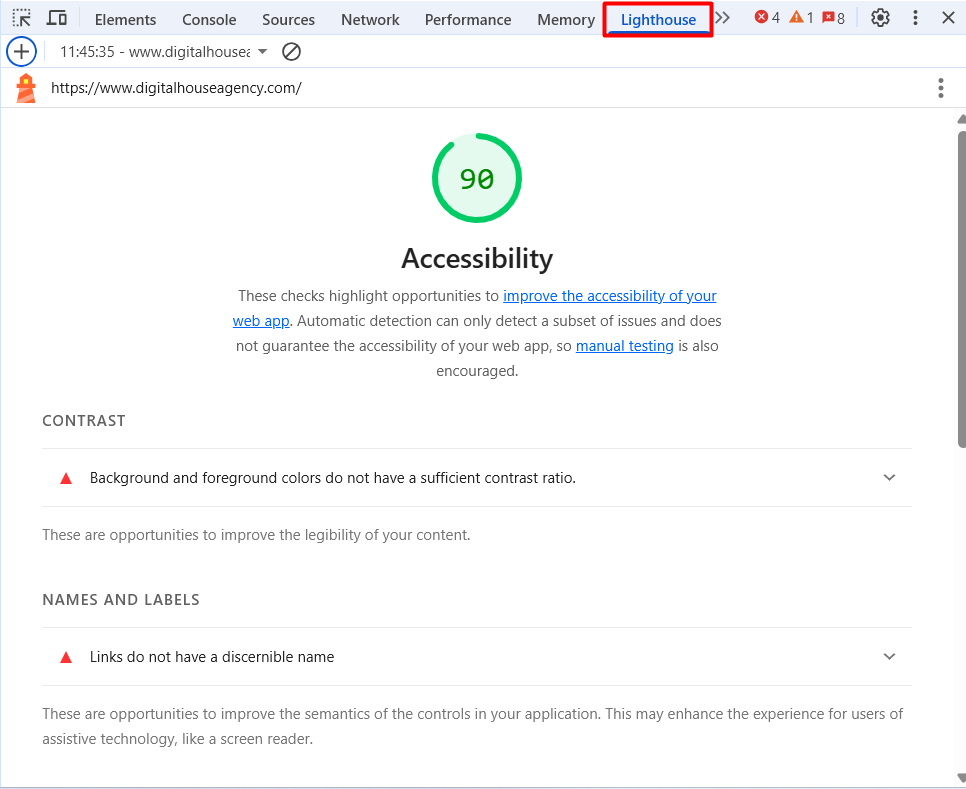This screenshot has width=966, height=789.
Task: Open DevTools three-dot customize menu
Action: click(916, 18)
